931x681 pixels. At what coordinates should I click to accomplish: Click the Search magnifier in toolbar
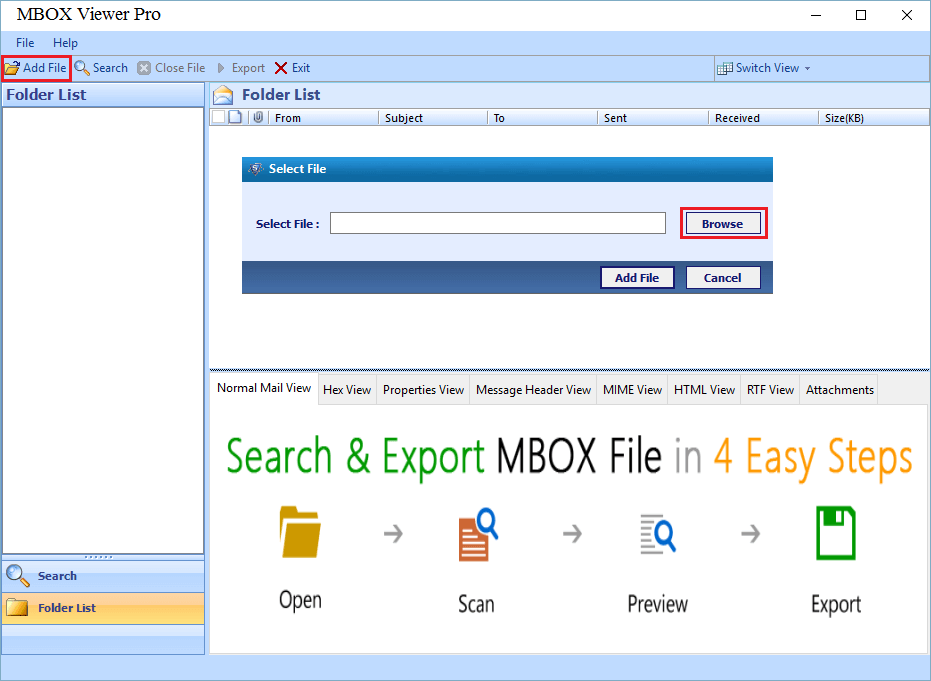pos(83,68)
